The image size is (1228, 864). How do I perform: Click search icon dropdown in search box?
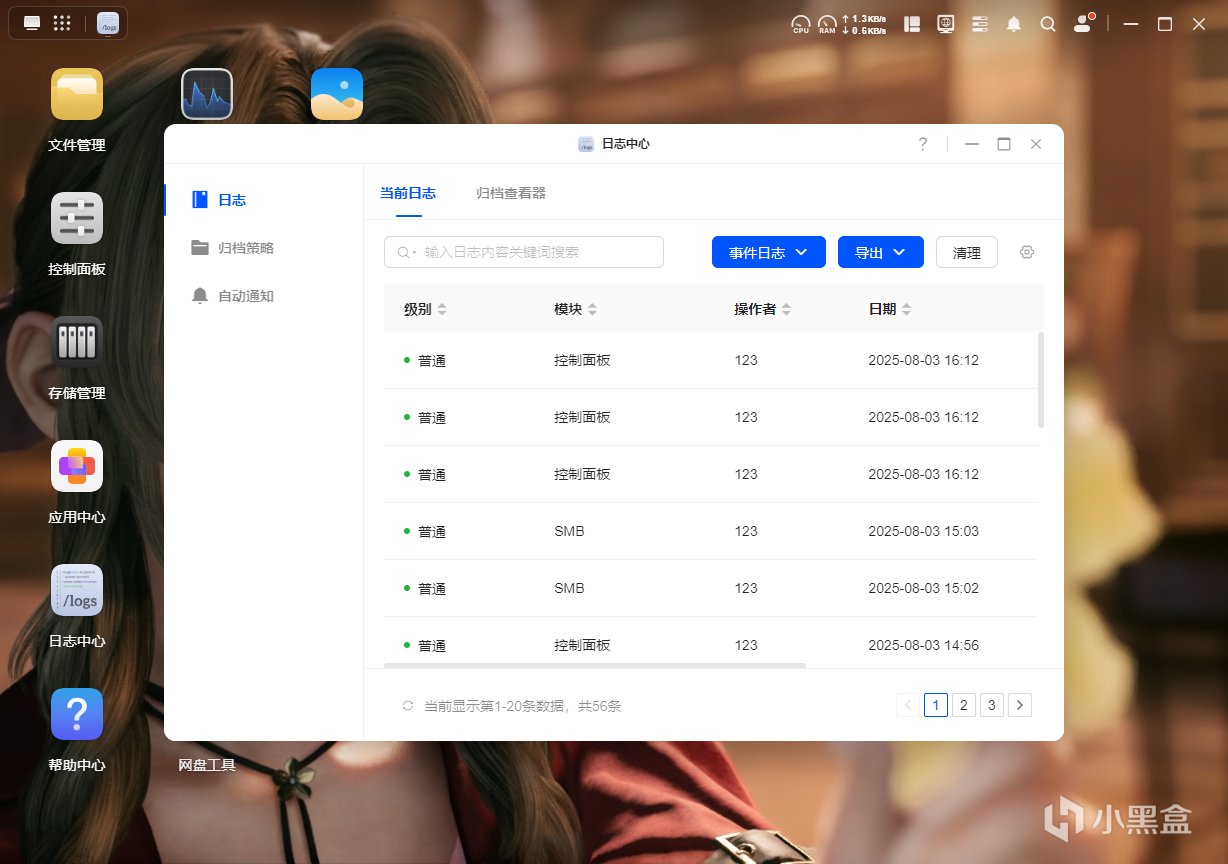[407, 253]
